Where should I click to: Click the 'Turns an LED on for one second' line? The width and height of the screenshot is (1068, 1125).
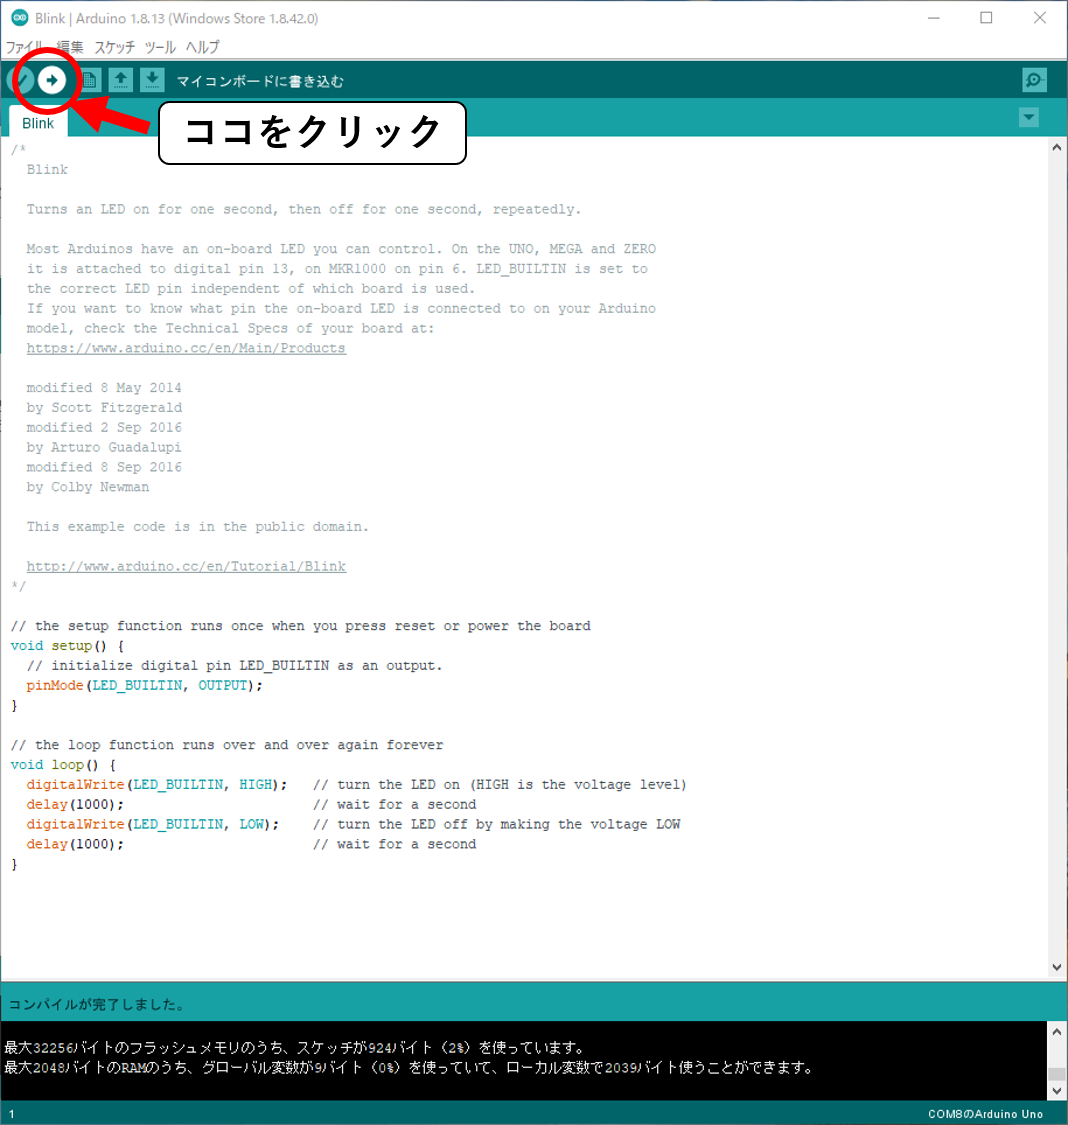[x=303, y=210]
